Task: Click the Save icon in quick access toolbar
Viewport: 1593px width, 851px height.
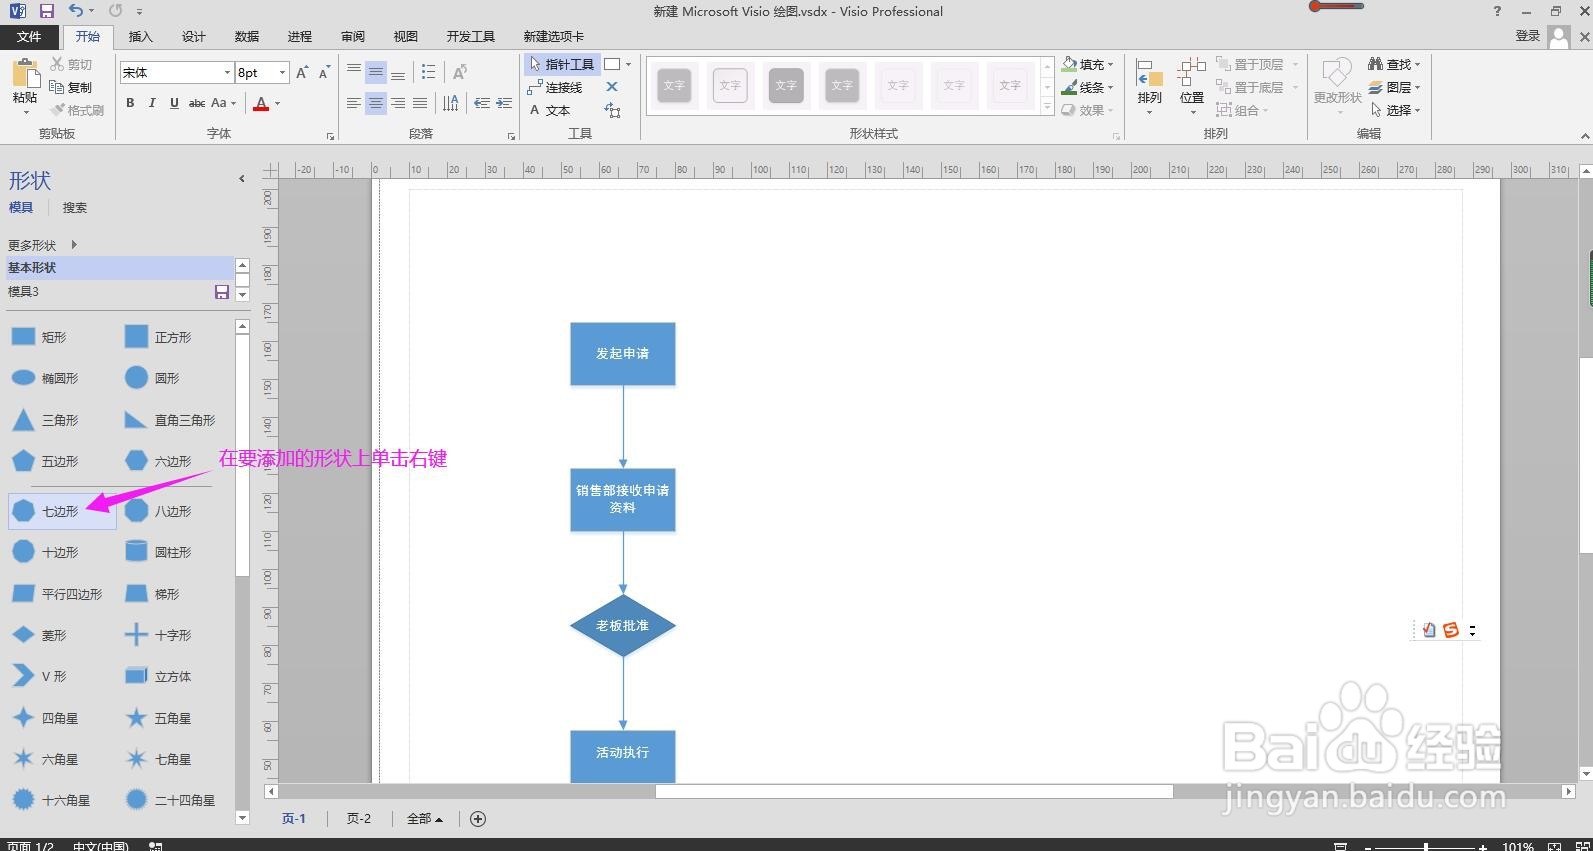Action: click(x=46, y=11)
